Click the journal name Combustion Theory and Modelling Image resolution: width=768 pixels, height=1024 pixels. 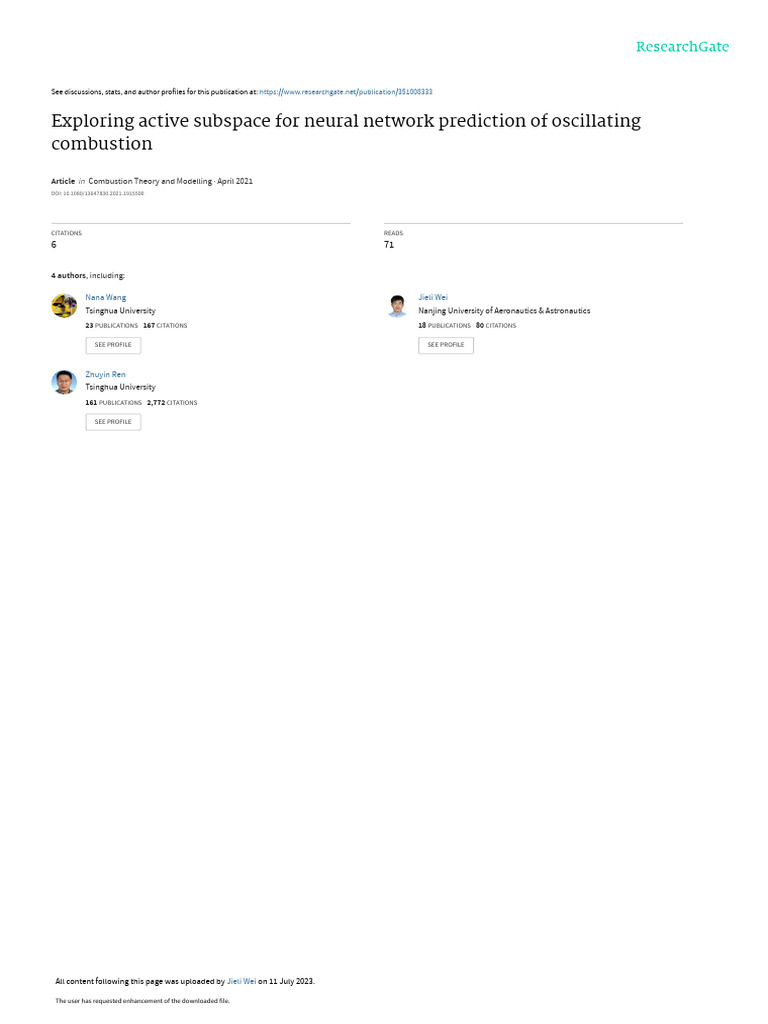pyautogui.click(x=150, y=181)
